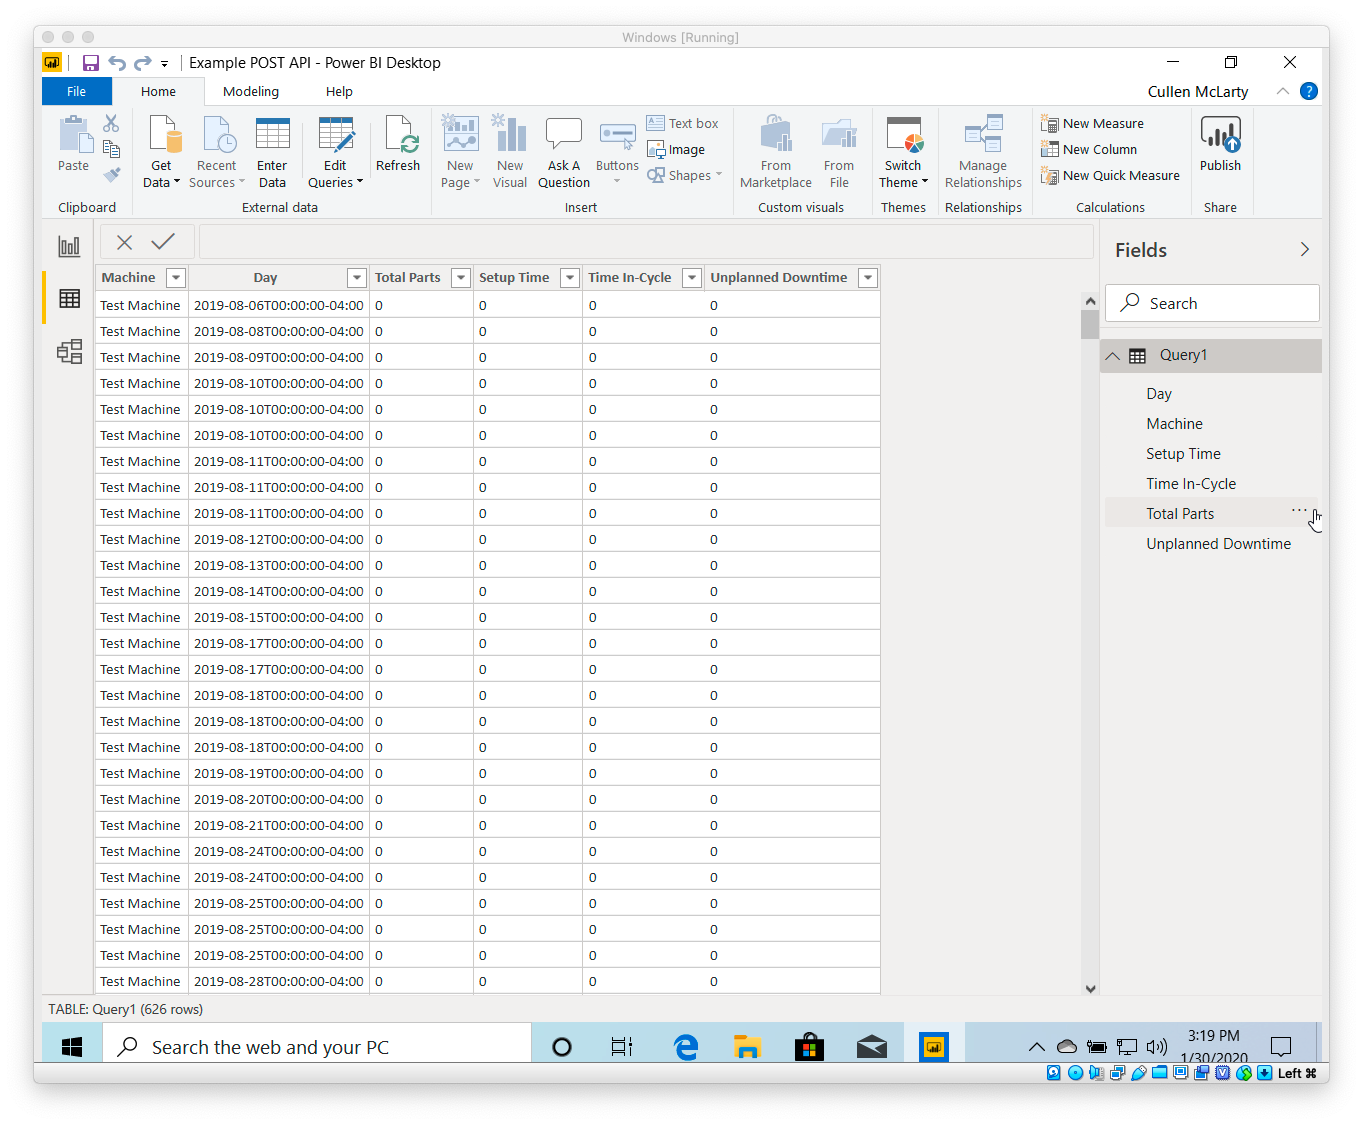This screenshot has height=1125, width=1363.
Task: Switch to Report view
Action: [x=69, y=246]
